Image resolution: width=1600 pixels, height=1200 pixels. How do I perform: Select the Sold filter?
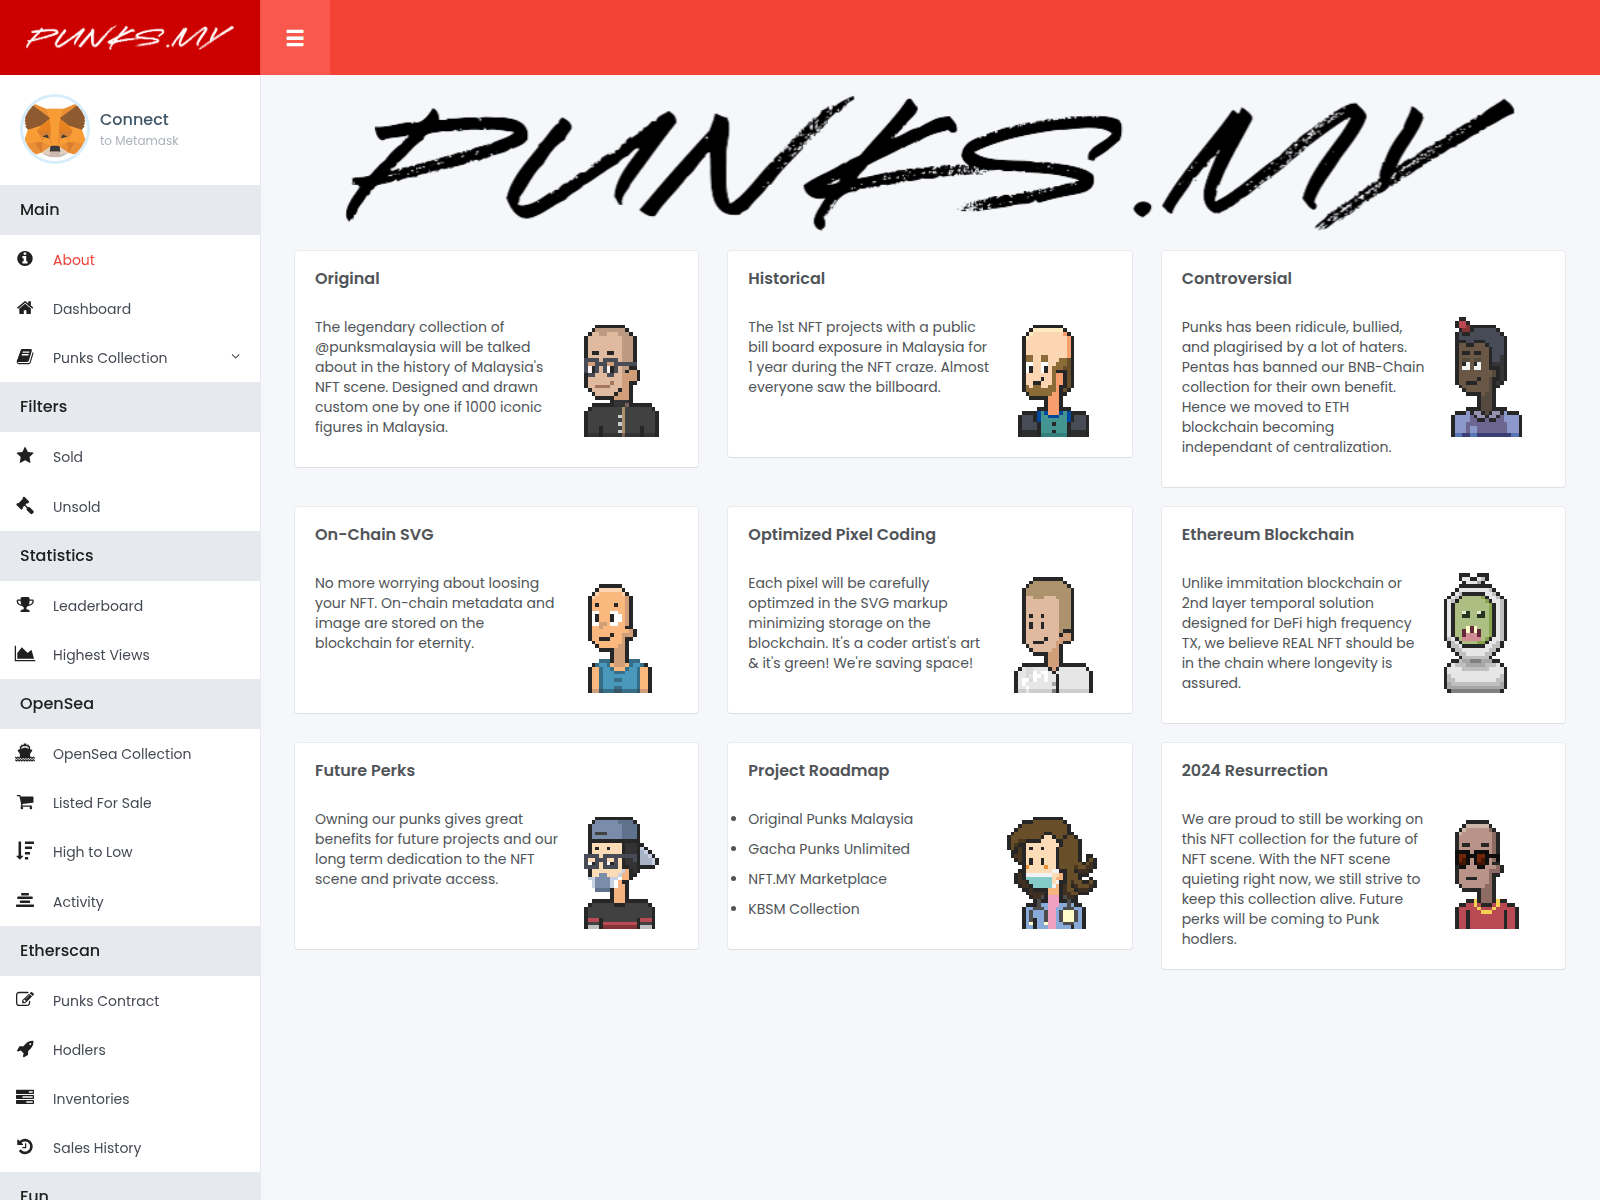130,457
